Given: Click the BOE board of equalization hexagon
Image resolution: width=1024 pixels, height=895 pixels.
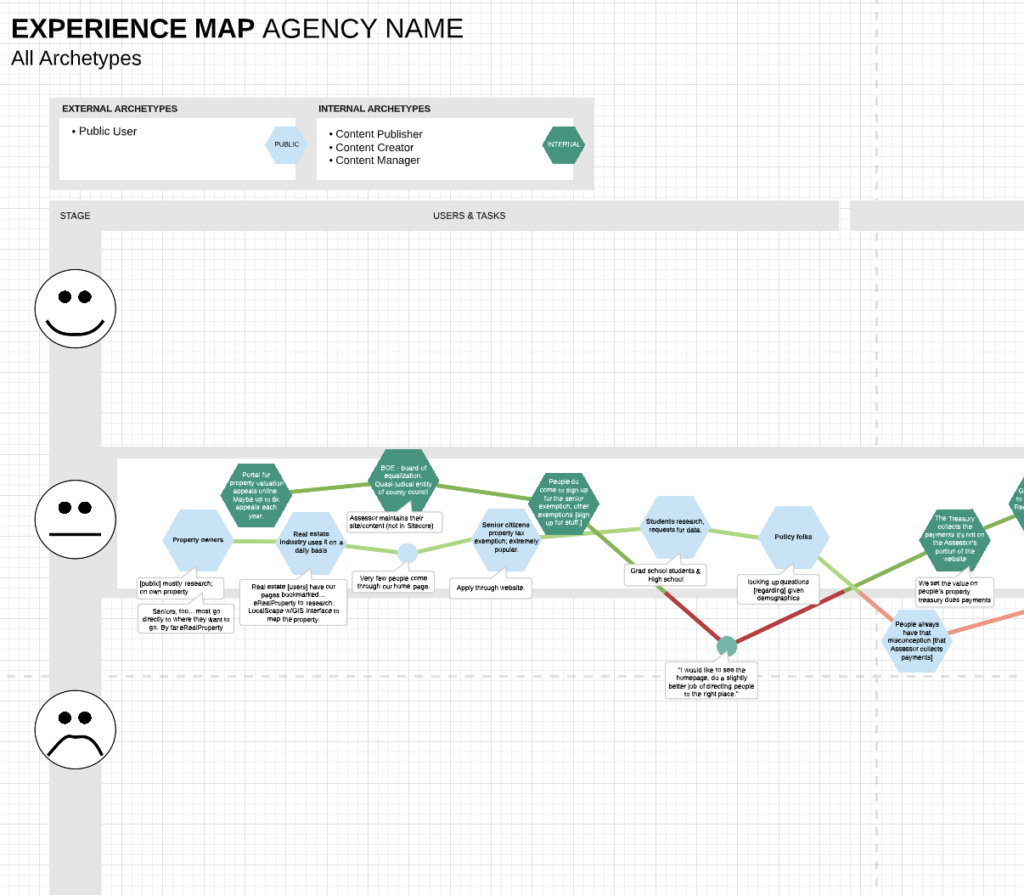Looking at the screenshot, I should (x=403, y=481).
